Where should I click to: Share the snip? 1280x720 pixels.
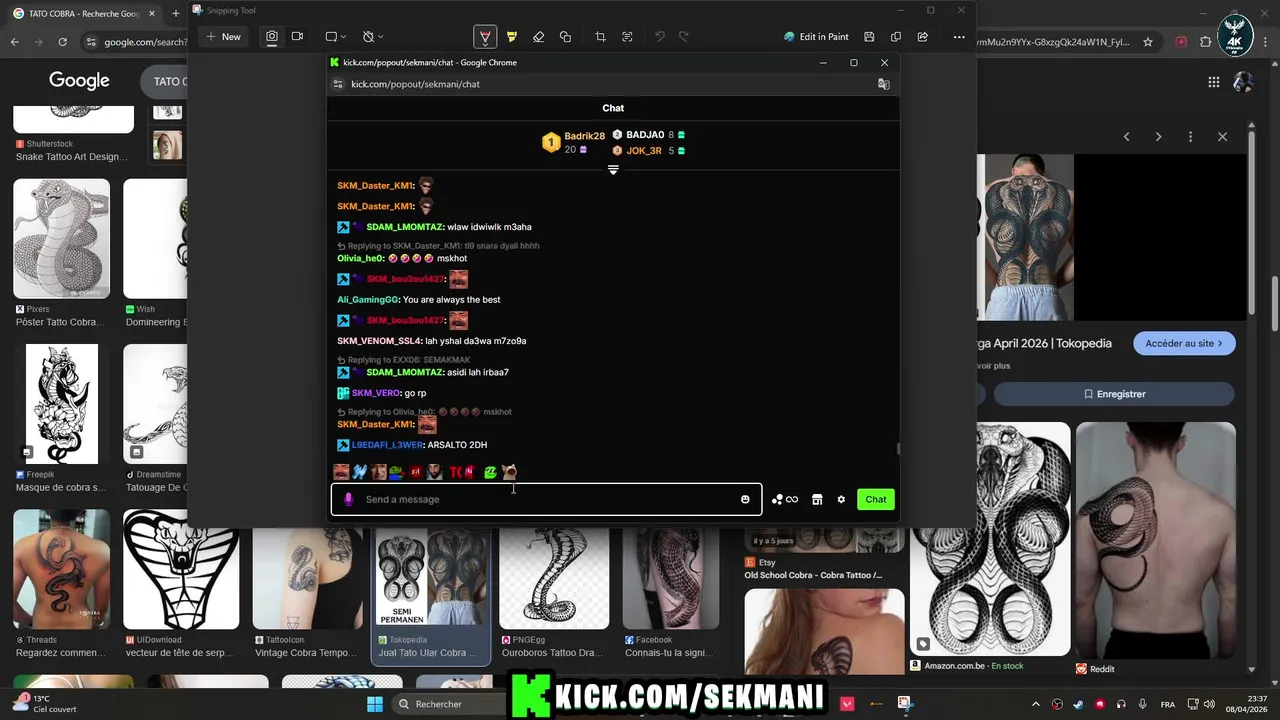(922, 37)
